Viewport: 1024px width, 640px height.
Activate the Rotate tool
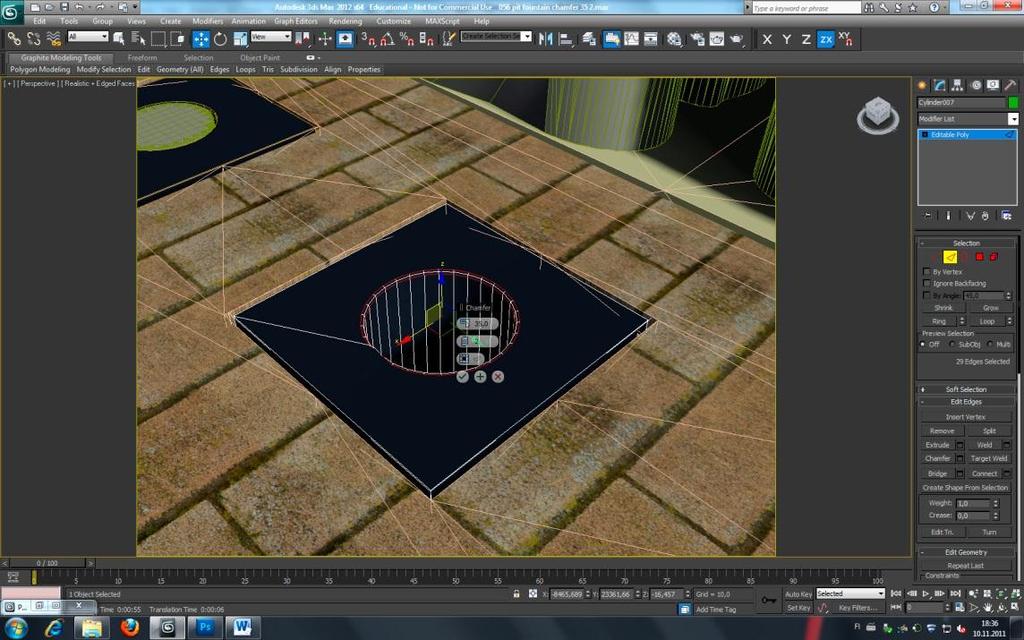(x=220, y=39)
